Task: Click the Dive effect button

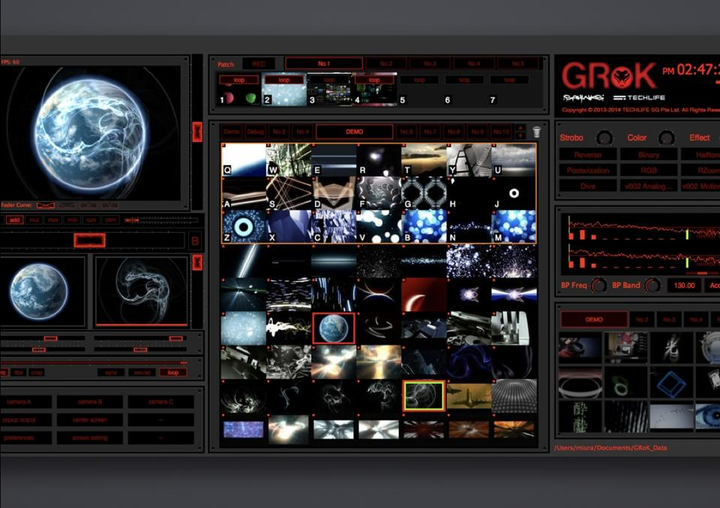Action: (x=588, y=186)
